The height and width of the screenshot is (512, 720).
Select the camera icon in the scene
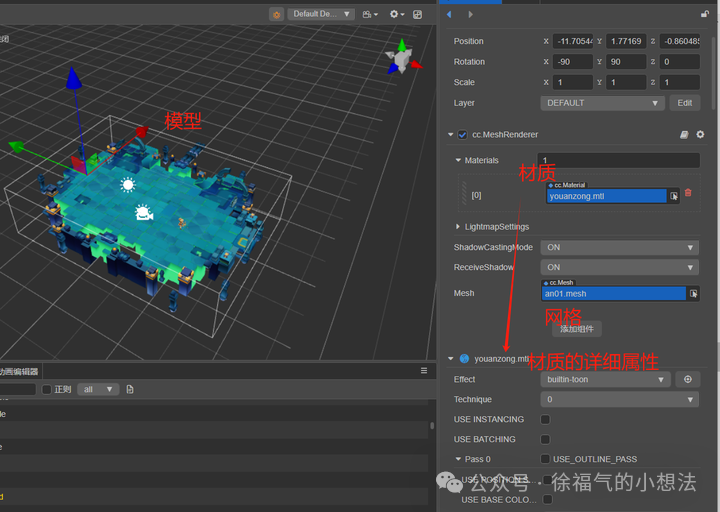[144, 213]
